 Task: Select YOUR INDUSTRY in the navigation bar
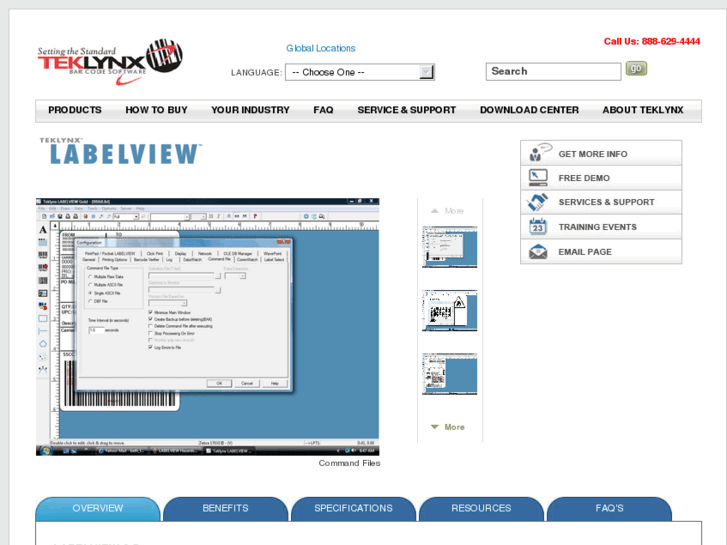point(250,110)
